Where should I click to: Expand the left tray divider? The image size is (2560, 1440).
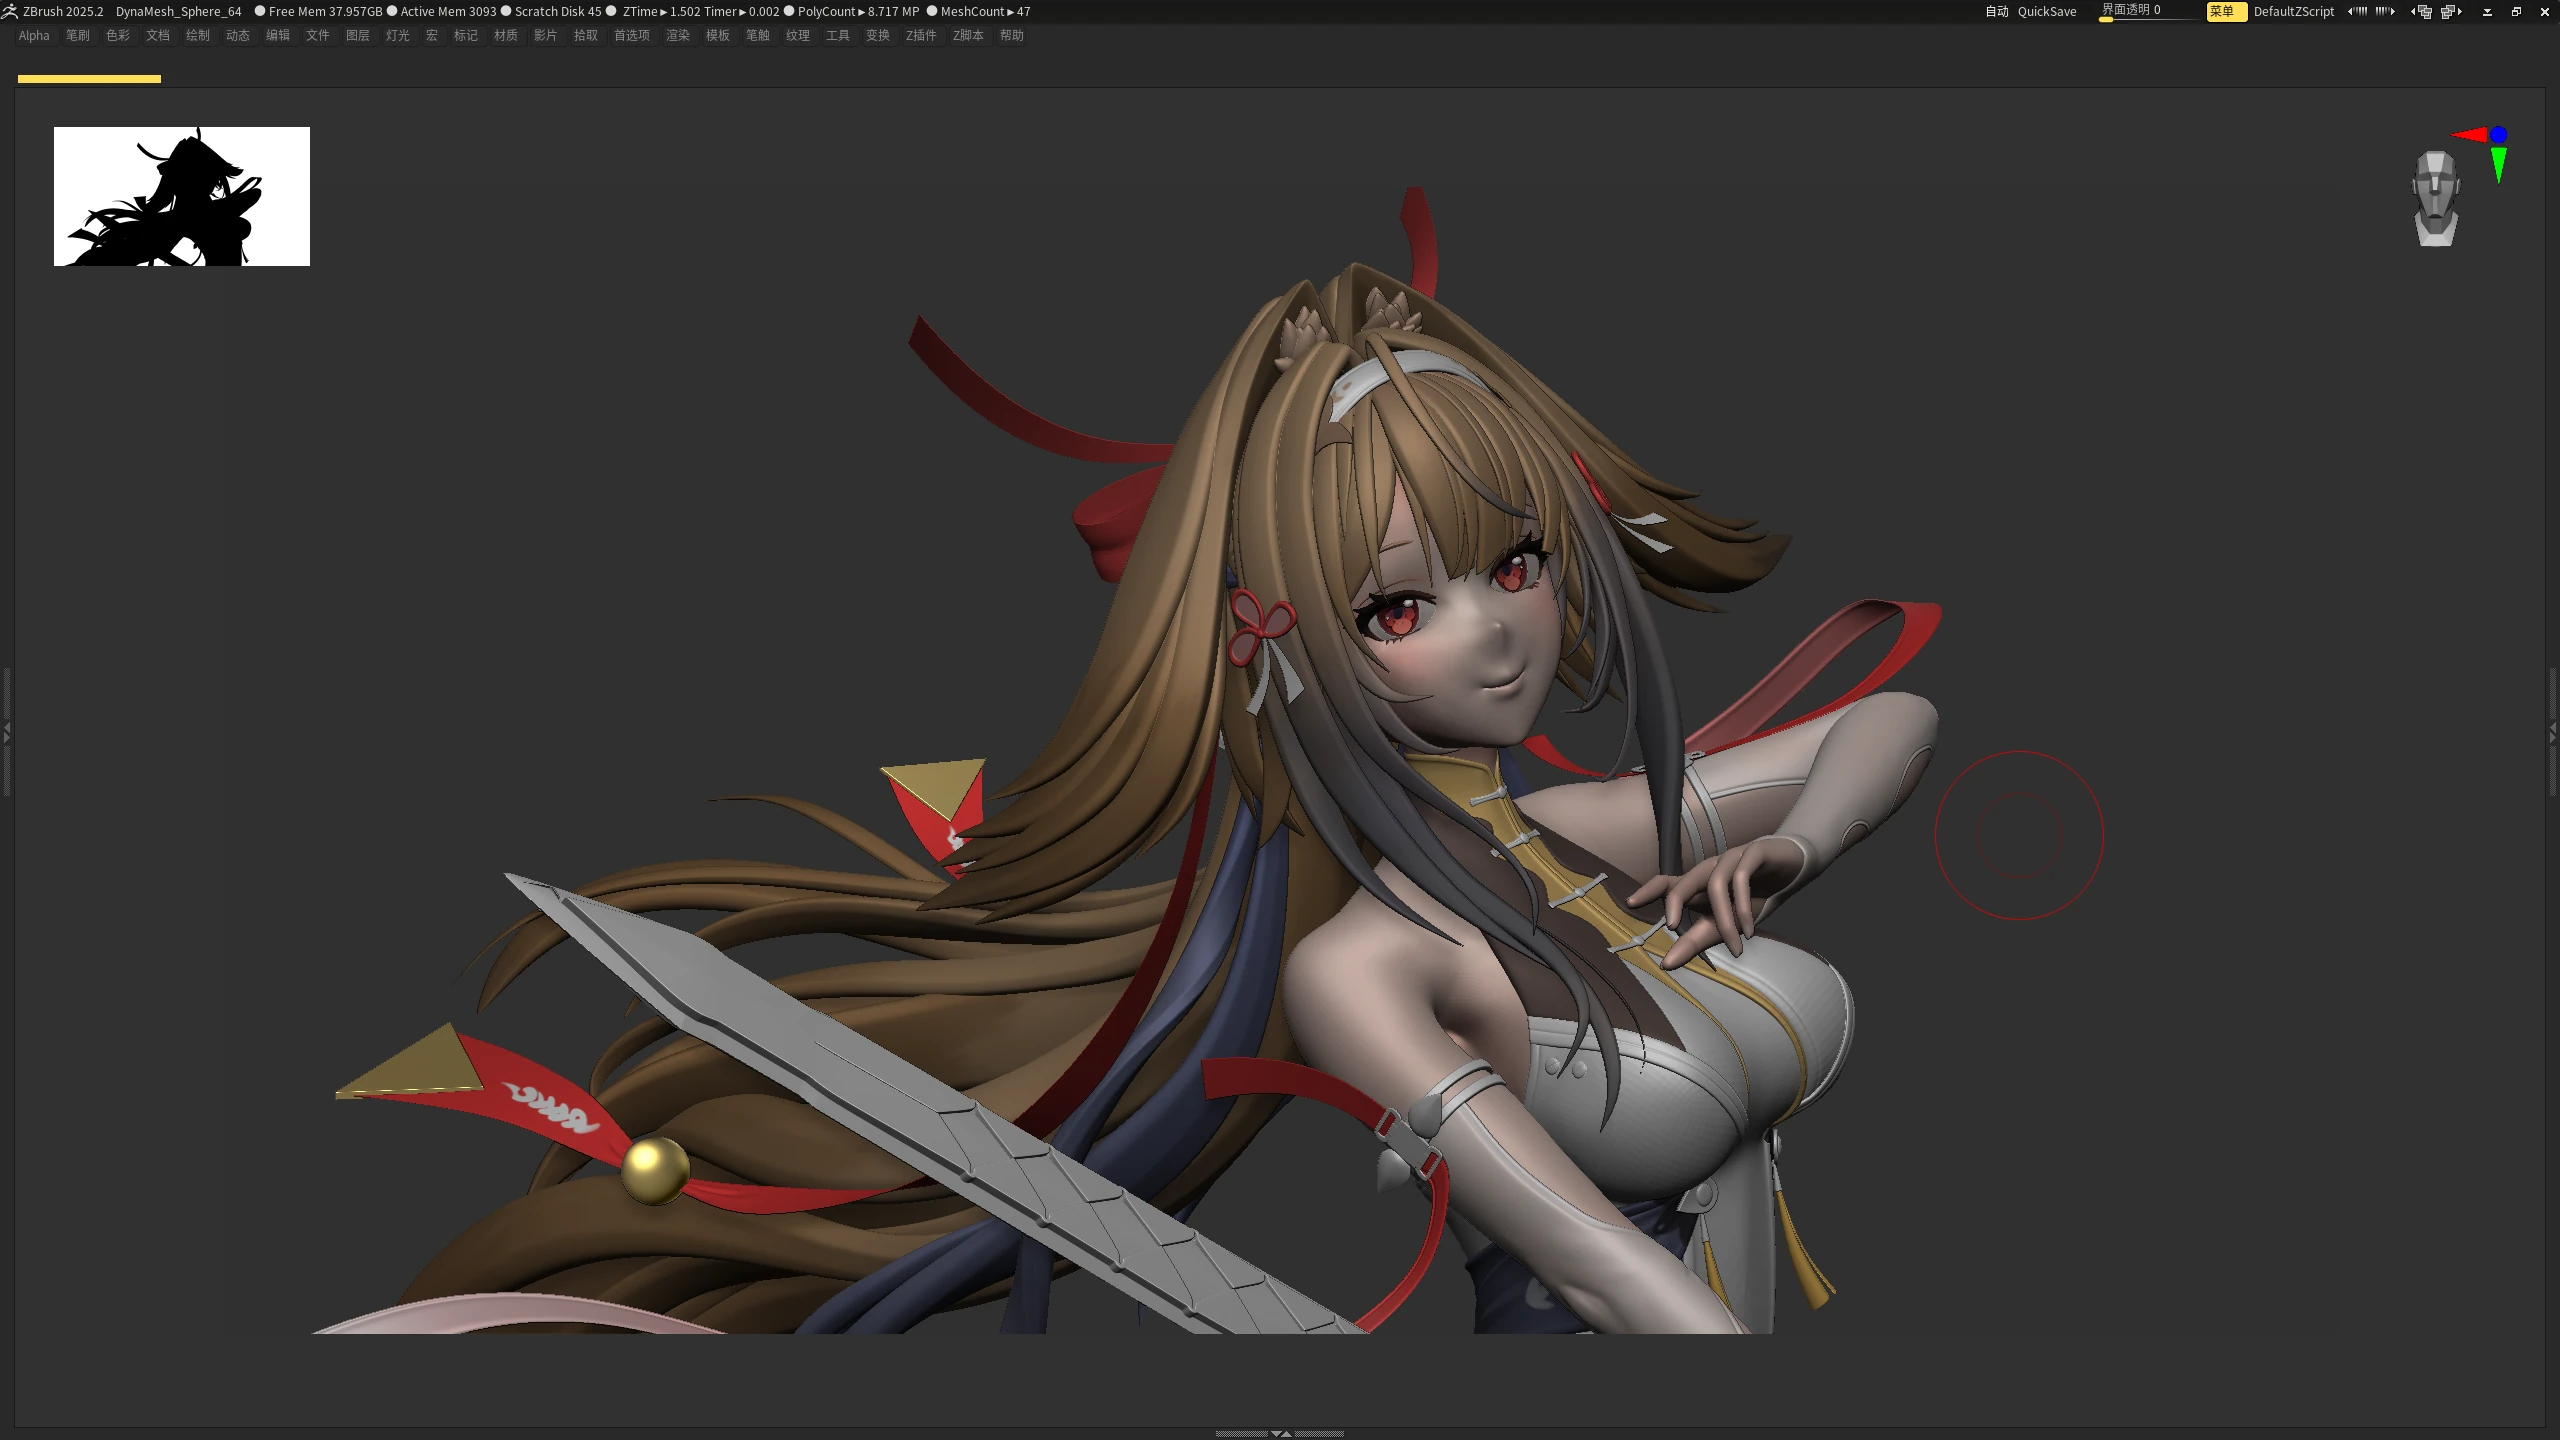click(6, 733)
